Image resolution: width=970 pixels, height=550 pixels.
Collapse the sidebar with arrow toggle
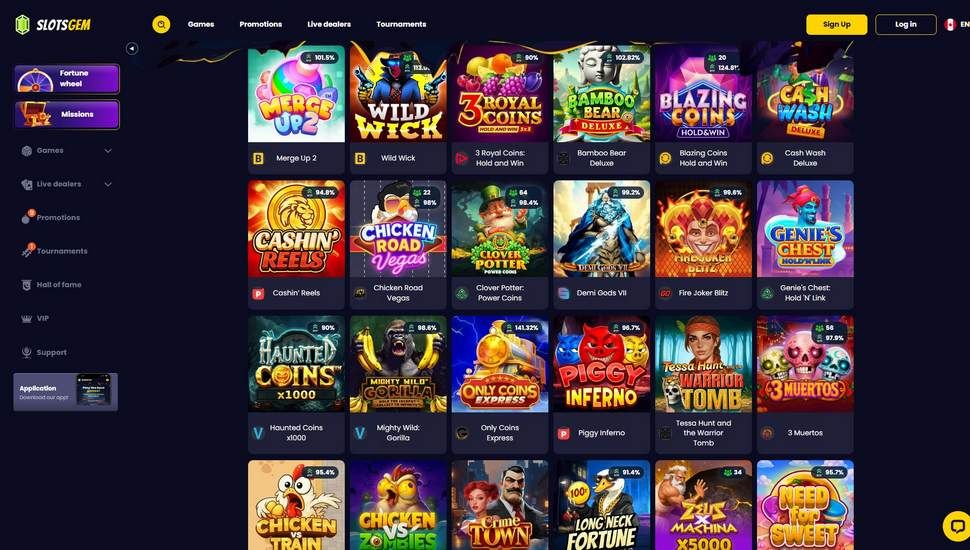pyautogui.click(x=132, y=48)
